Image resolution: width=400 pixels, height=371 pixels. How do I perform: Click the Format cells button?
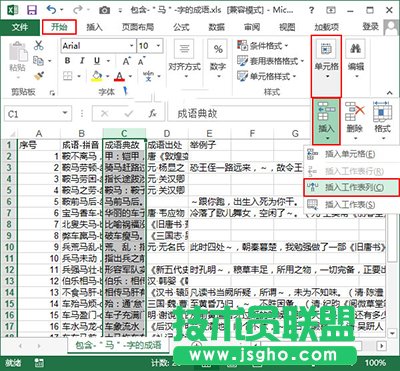[382, 121]
